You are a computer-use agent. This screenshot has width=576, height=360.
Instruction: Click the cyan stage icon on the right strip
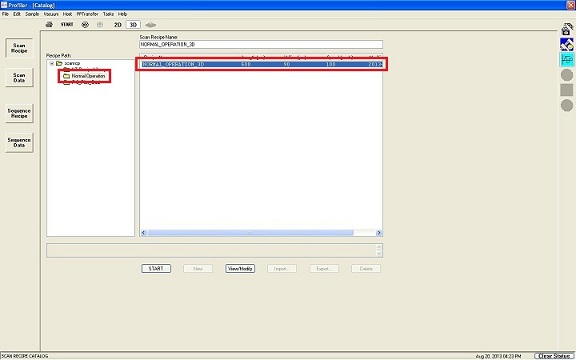[x=567, y=60]
